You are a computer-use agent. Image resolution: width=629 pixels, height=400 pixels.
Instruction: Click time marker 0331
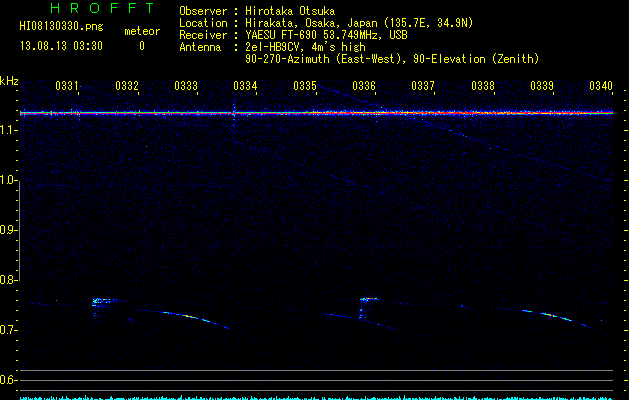coord(67,86)
